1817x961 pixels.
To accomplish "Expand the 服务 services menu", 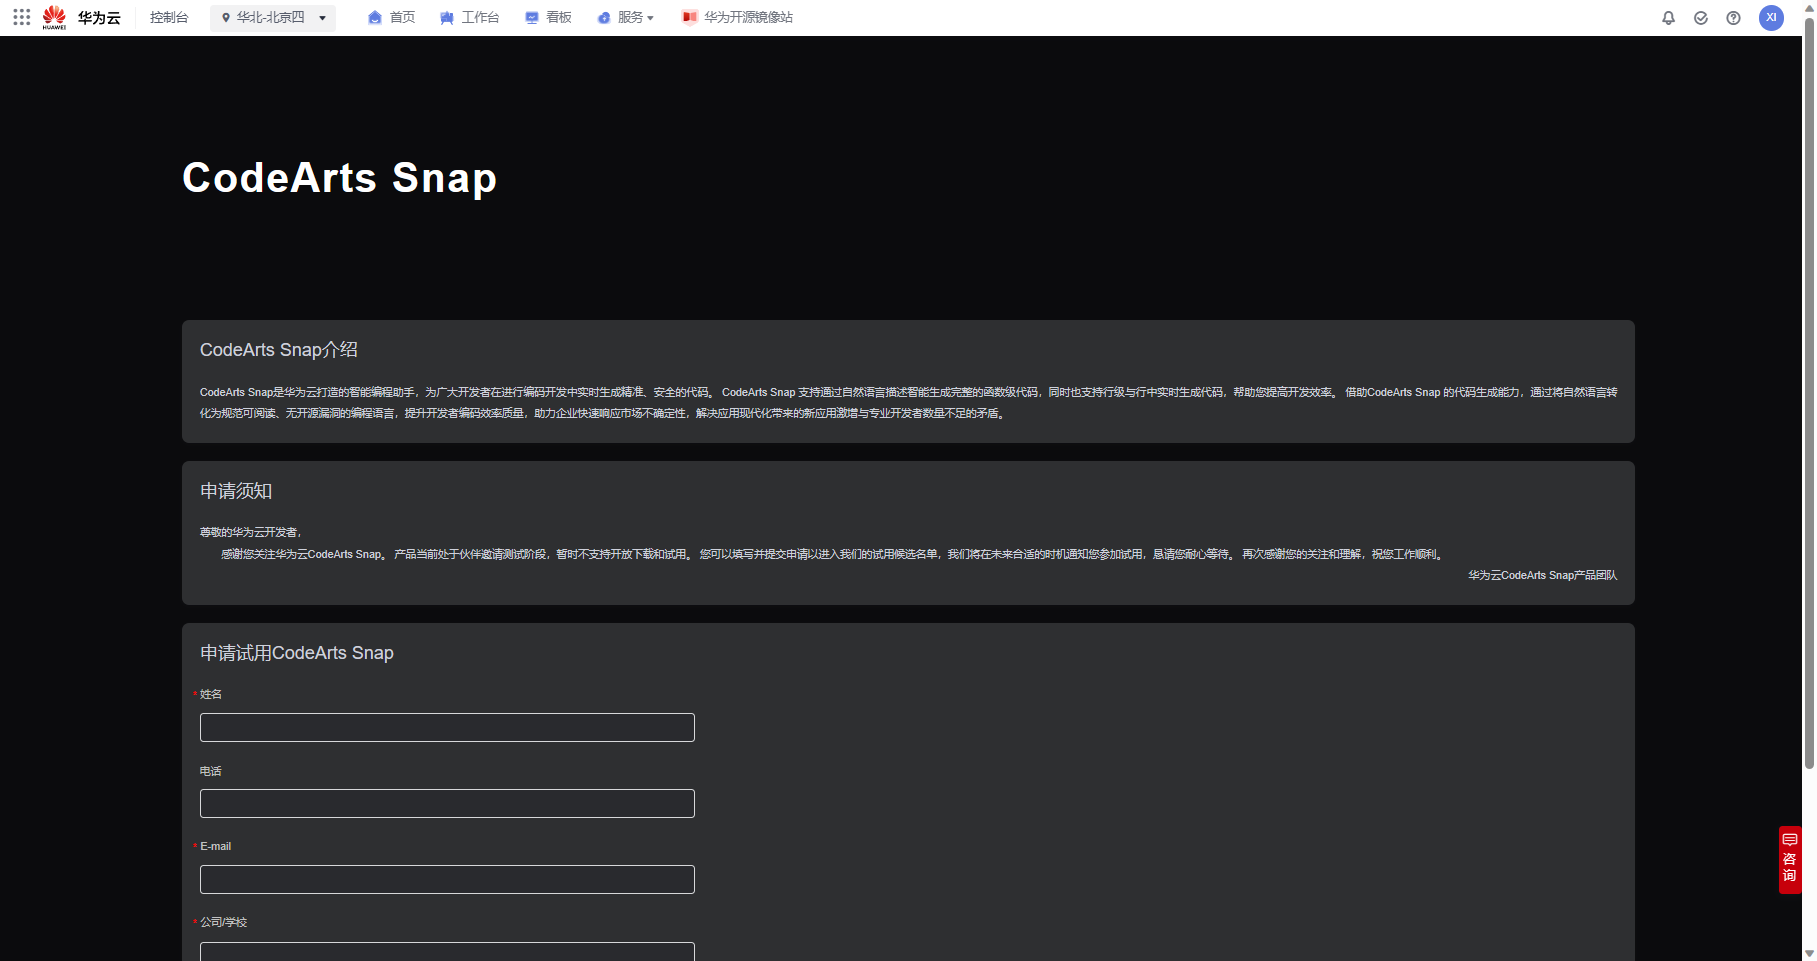I will point(626,17).
